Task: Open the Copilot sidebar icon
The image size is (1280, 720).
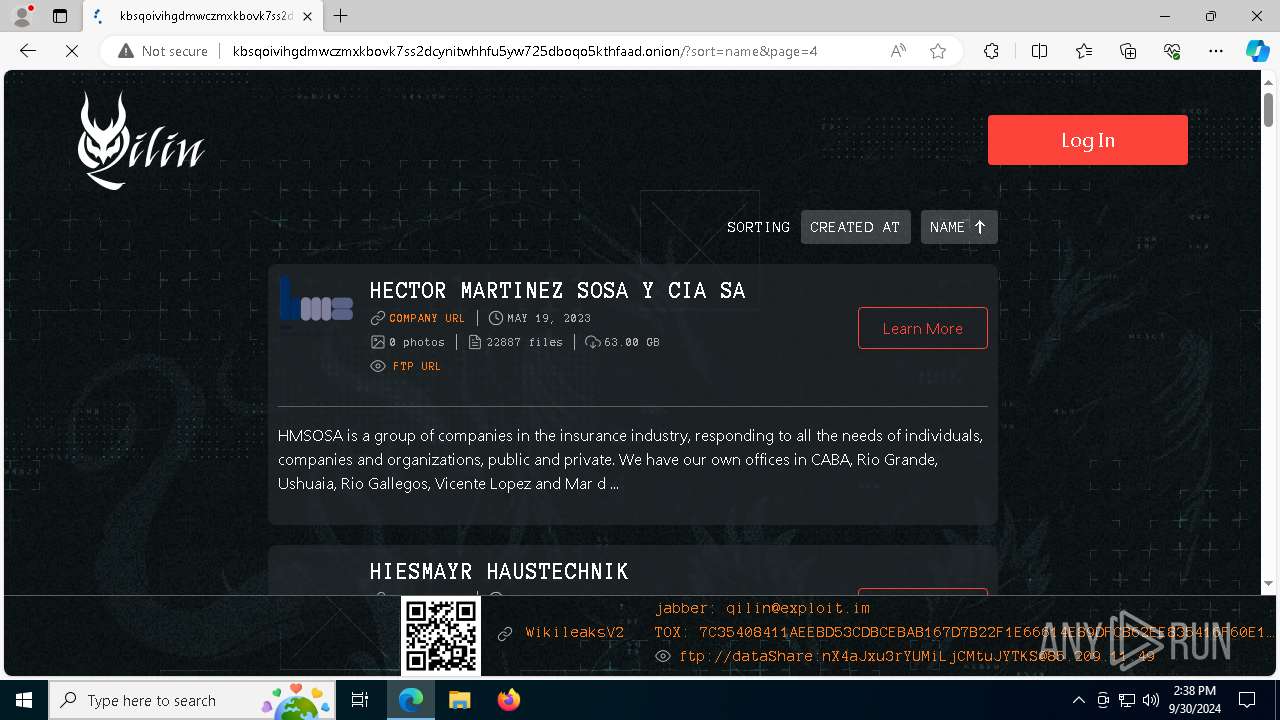Action: (1257, 51)
